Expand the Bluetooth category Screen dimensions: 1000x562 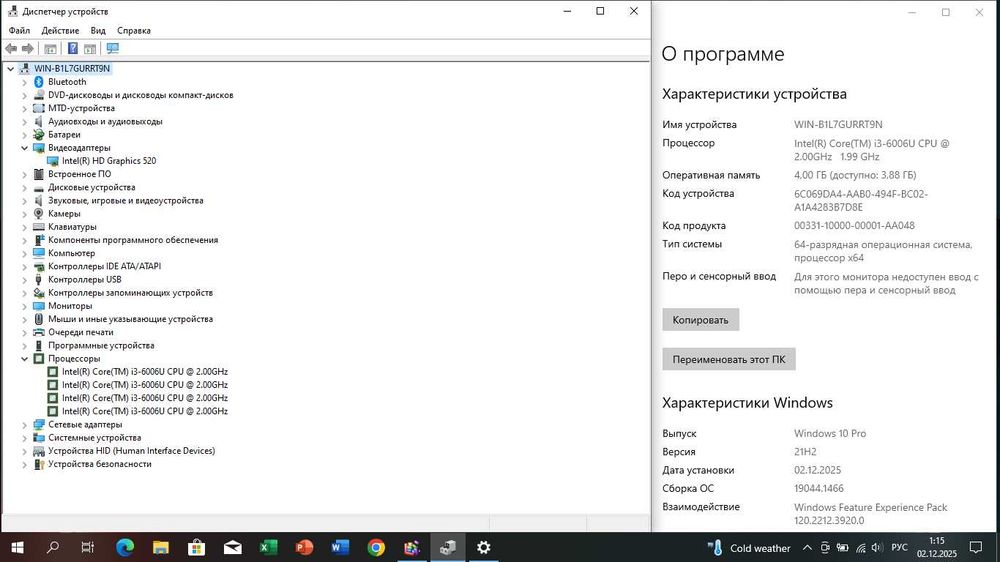tap(24, 82)
